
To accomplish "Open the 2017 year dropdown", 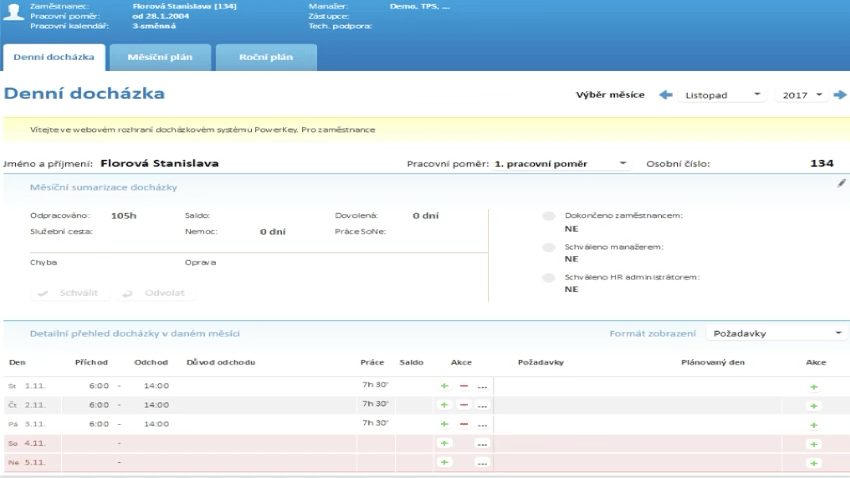I will point(802,95).
